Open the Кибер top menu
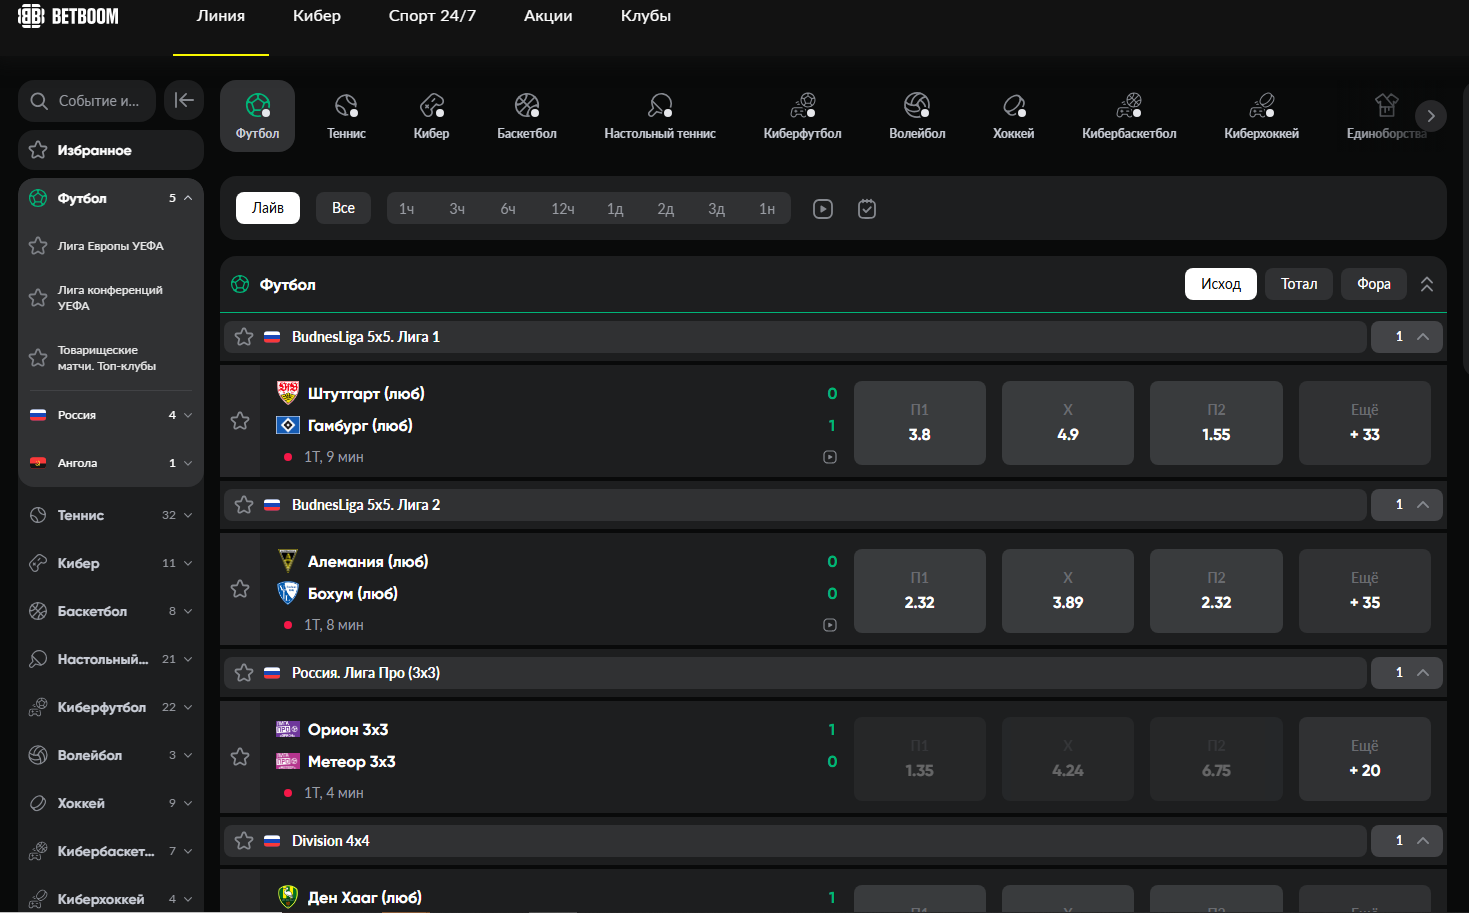 click(x=317, y=16)
